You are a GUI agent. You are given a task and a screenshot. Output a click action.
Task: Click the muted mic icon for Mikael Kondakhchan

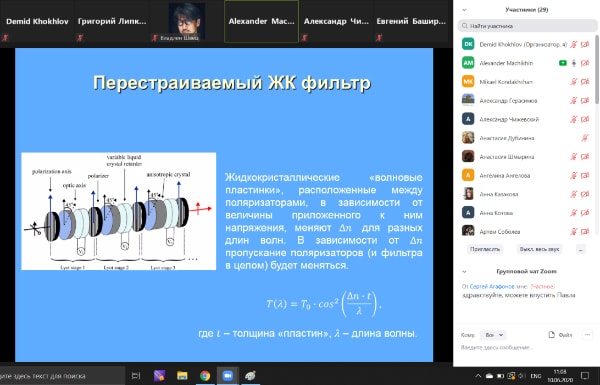click(x=574, y=82)
